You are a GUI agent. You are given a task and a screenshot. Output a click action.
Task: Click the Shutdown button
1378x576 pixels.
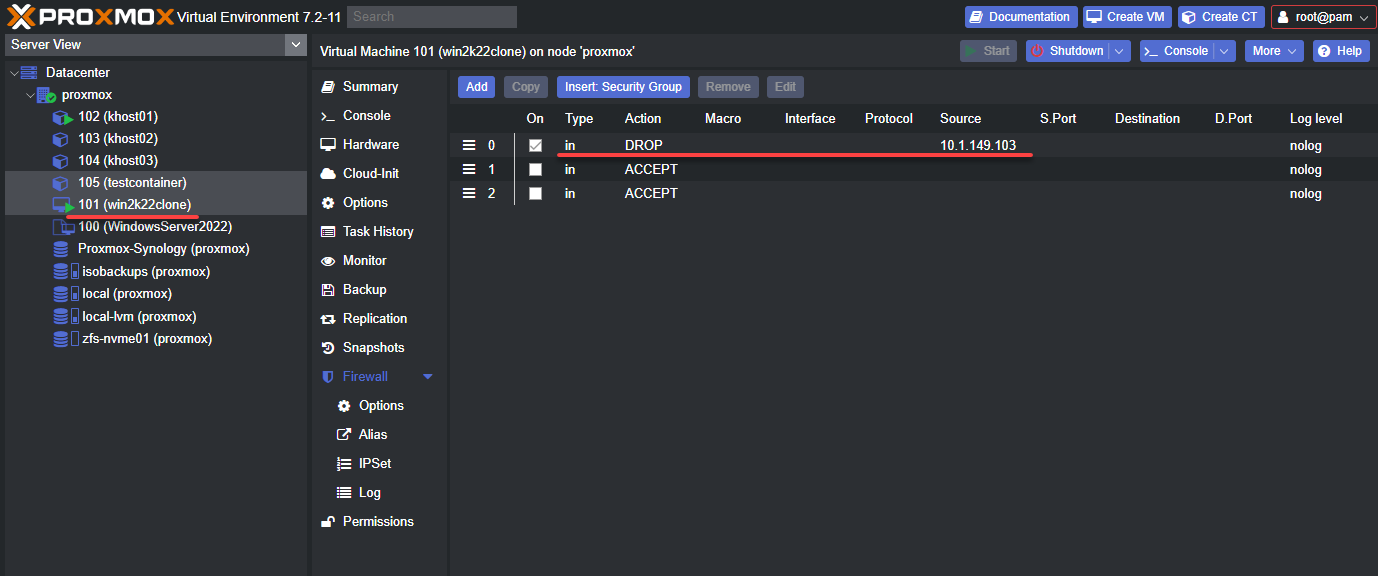pos(1067,51)
